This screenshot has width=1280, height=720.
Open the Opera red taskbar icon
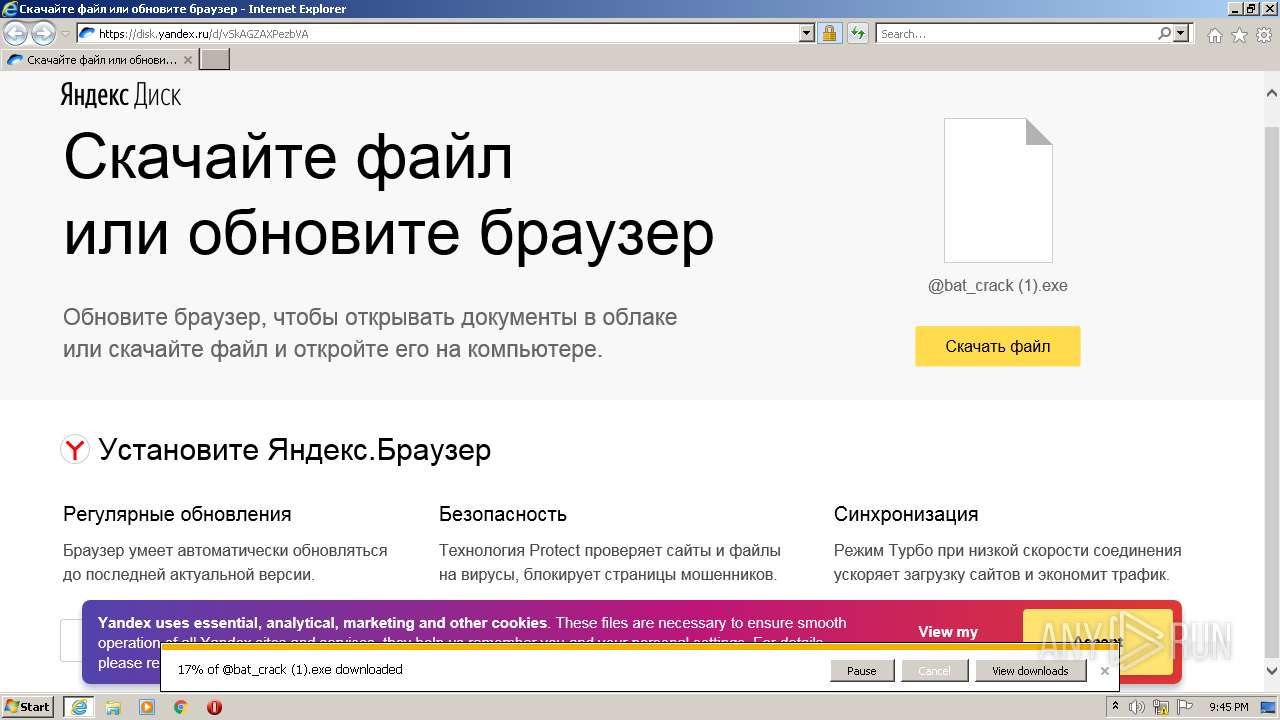pyautogui.click(x=214, y=707)
